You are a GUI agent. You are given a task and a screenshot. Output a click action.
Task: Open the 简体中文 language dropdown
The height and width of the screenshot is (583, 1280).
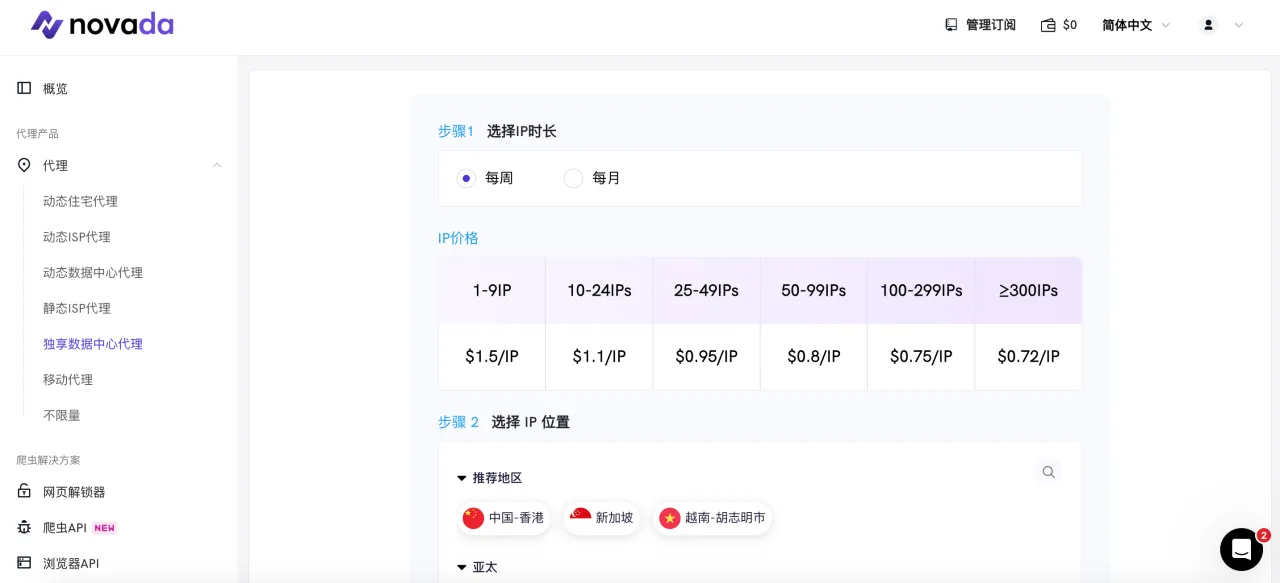(1136, 25)
